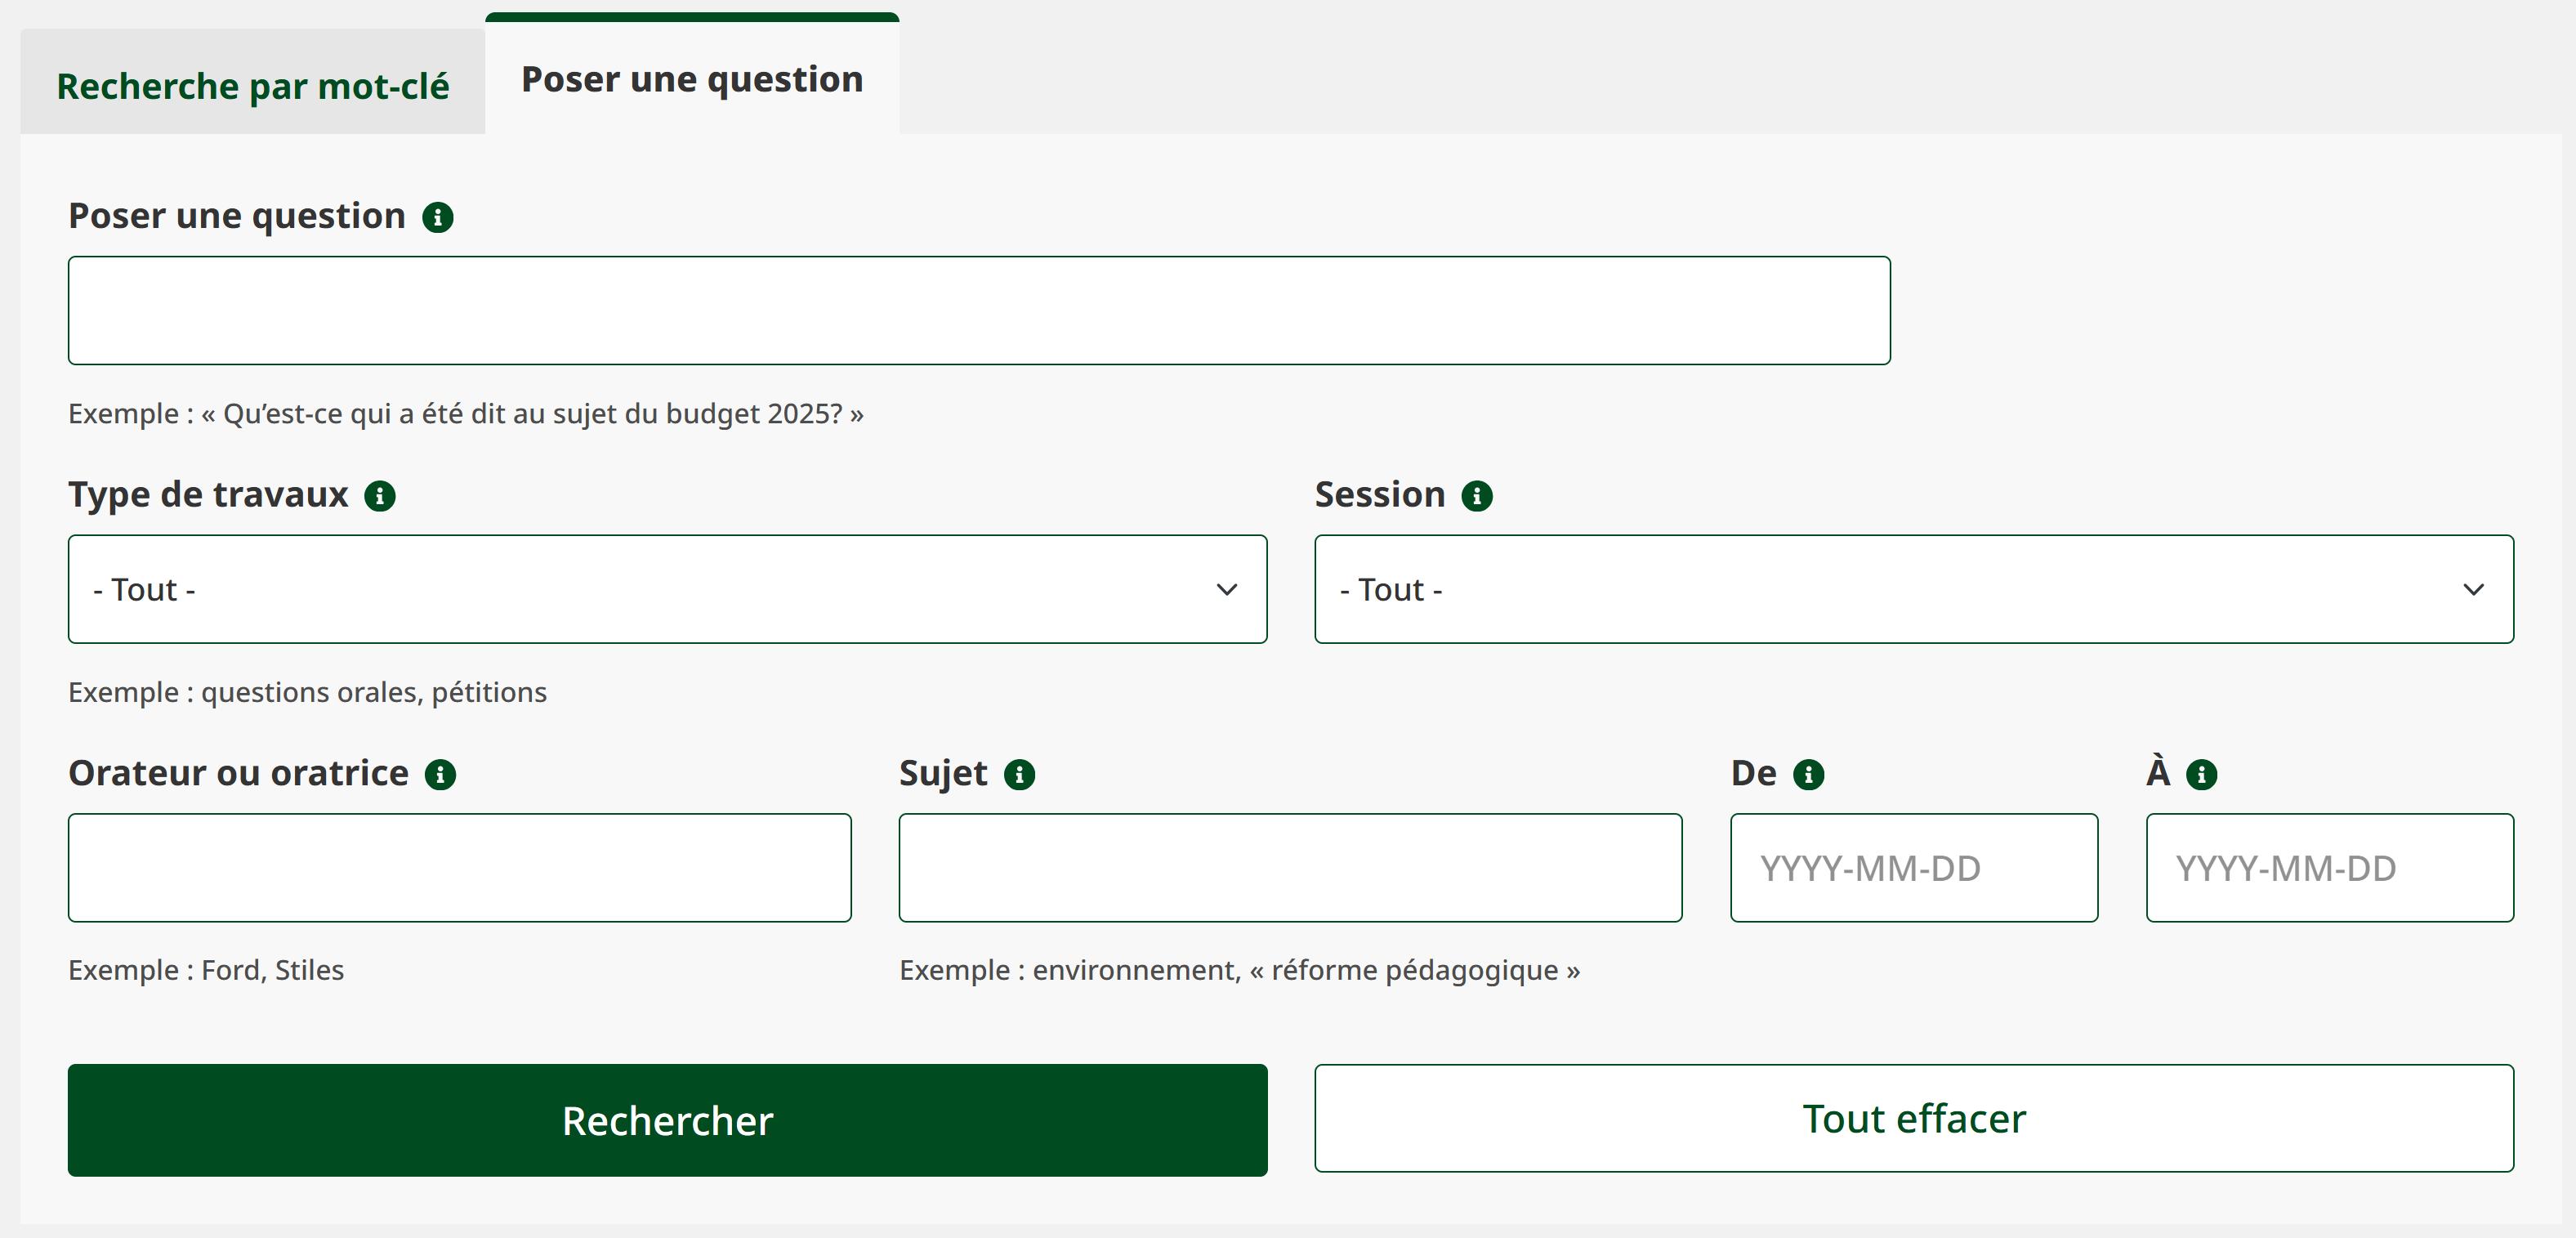This screenshot has height=1238, width=2576.
Task: Click the "À" YYYY-MM-DD date field
Action: pyautogui.click(x=2329, y=867)
